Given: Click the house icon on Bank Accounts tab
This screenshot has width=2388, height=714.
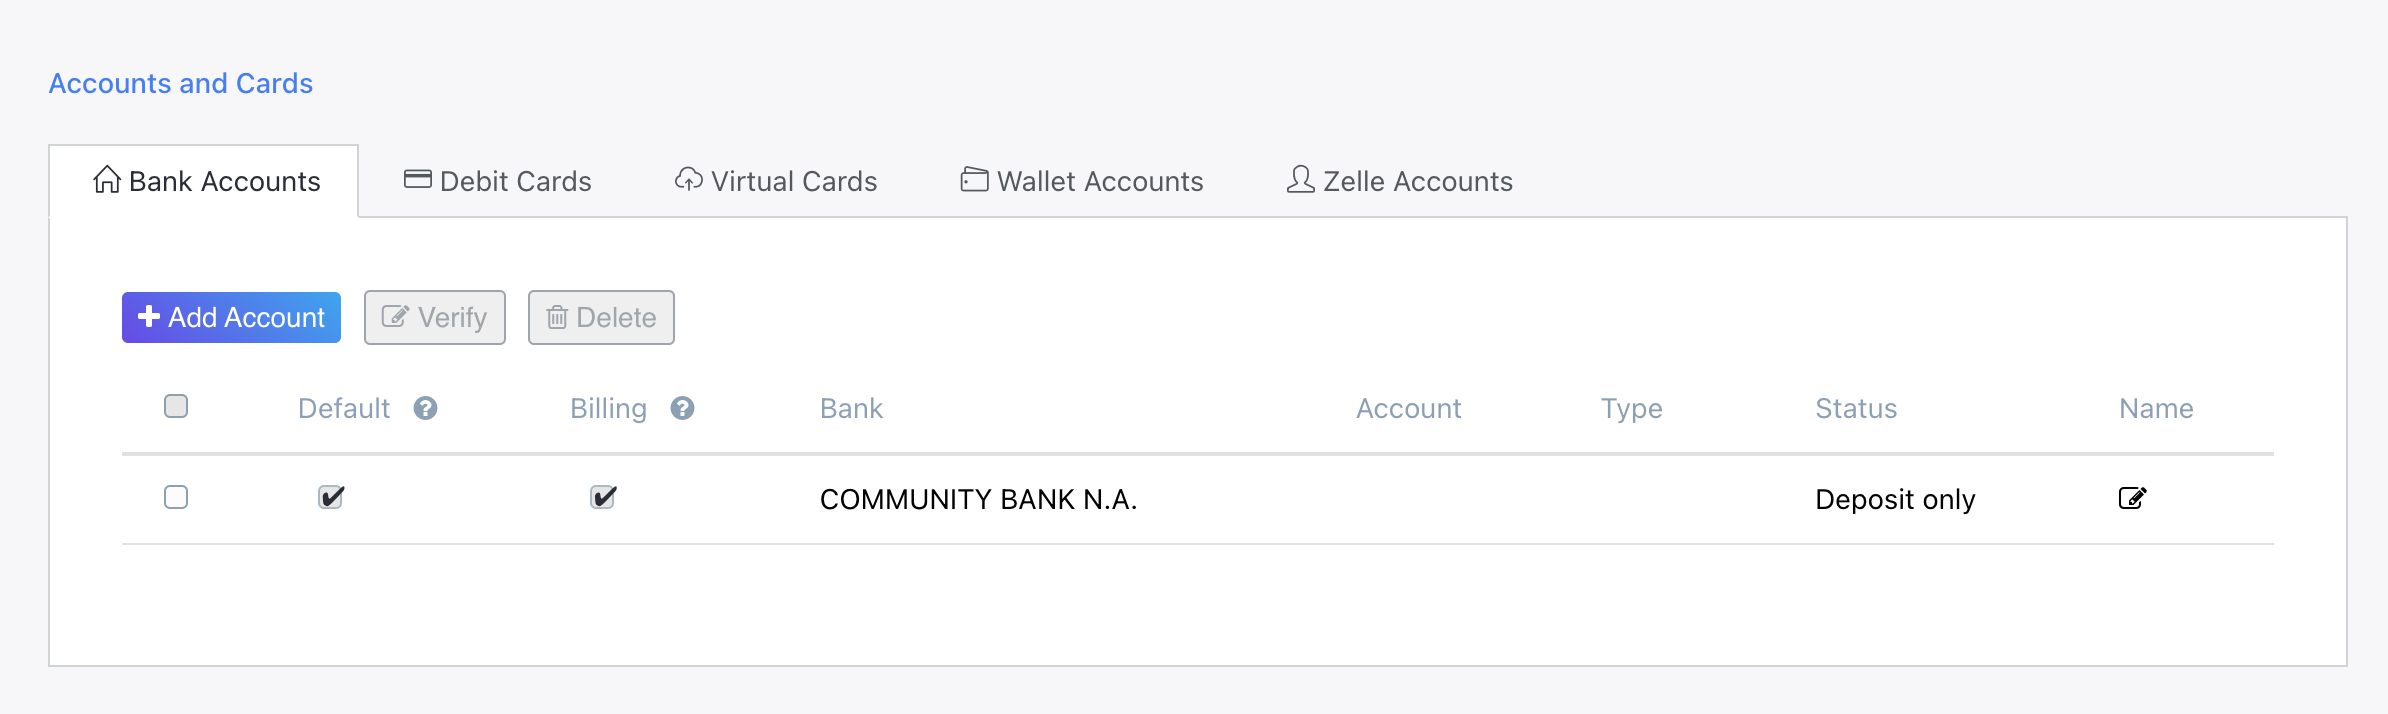Looking at the screenshot, I should click(107, 180).
